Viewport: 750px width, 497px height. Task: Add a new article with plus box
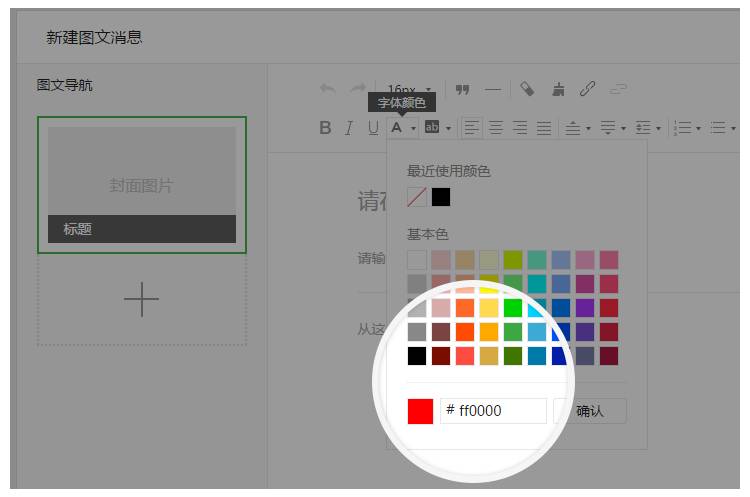(141, 300)
